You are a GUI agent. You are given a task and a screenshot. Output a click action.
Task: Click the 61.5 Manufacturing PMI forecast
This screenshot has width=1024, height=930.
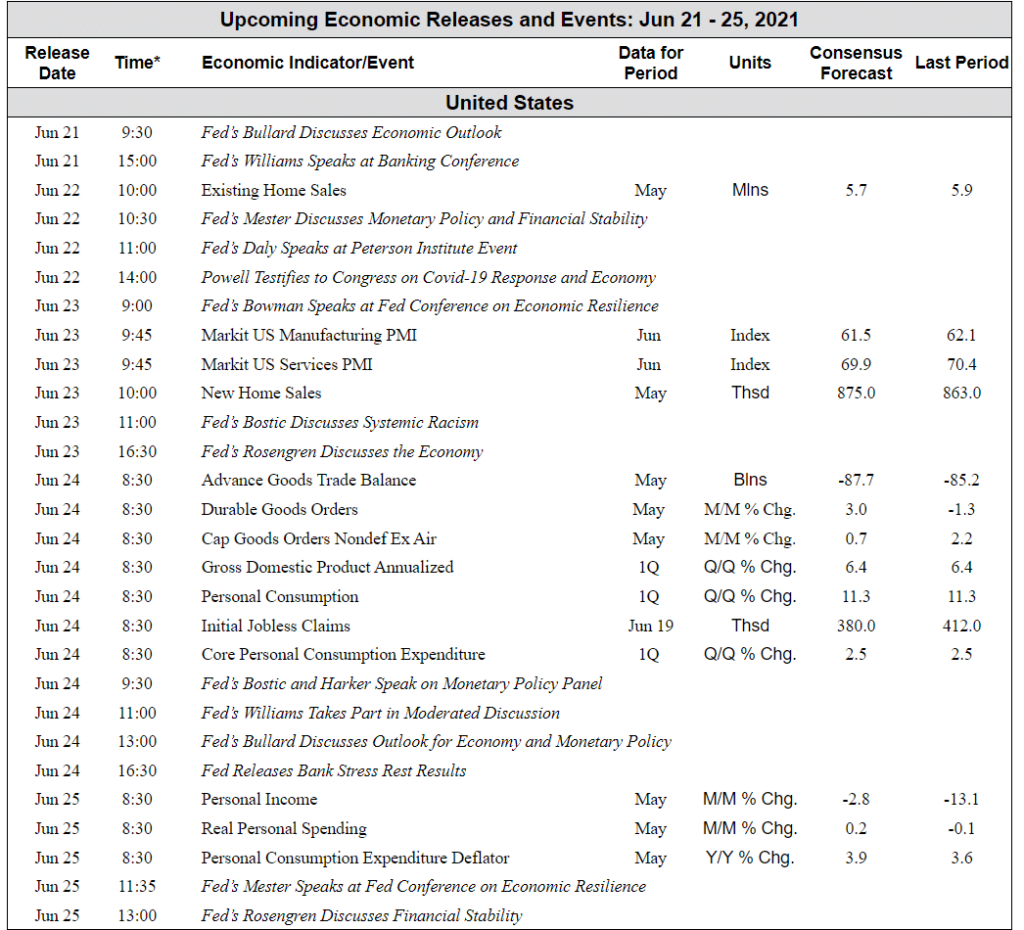[856, 335]
